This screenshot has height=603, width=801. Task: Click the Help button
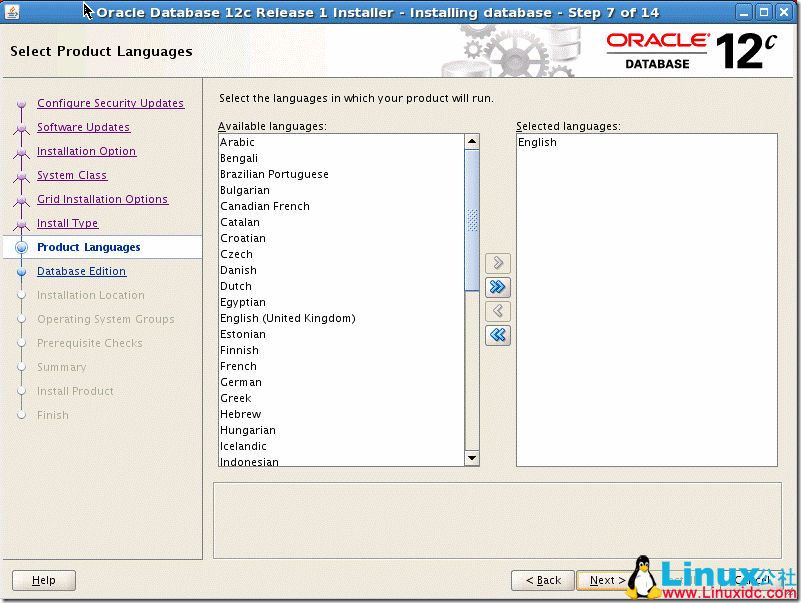tap(43, 580)
